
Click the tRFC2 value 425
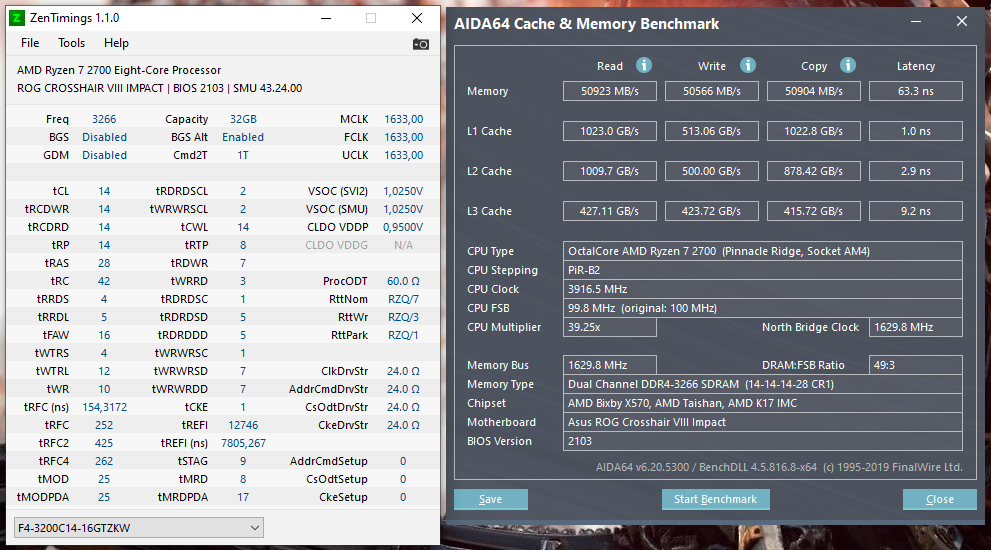click(104, 443)
